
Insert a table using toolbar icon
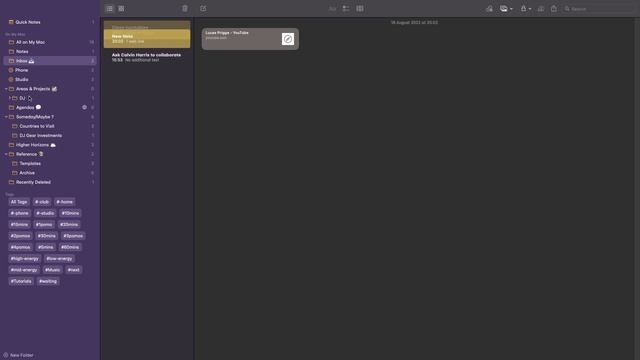[x=360, y=9]
